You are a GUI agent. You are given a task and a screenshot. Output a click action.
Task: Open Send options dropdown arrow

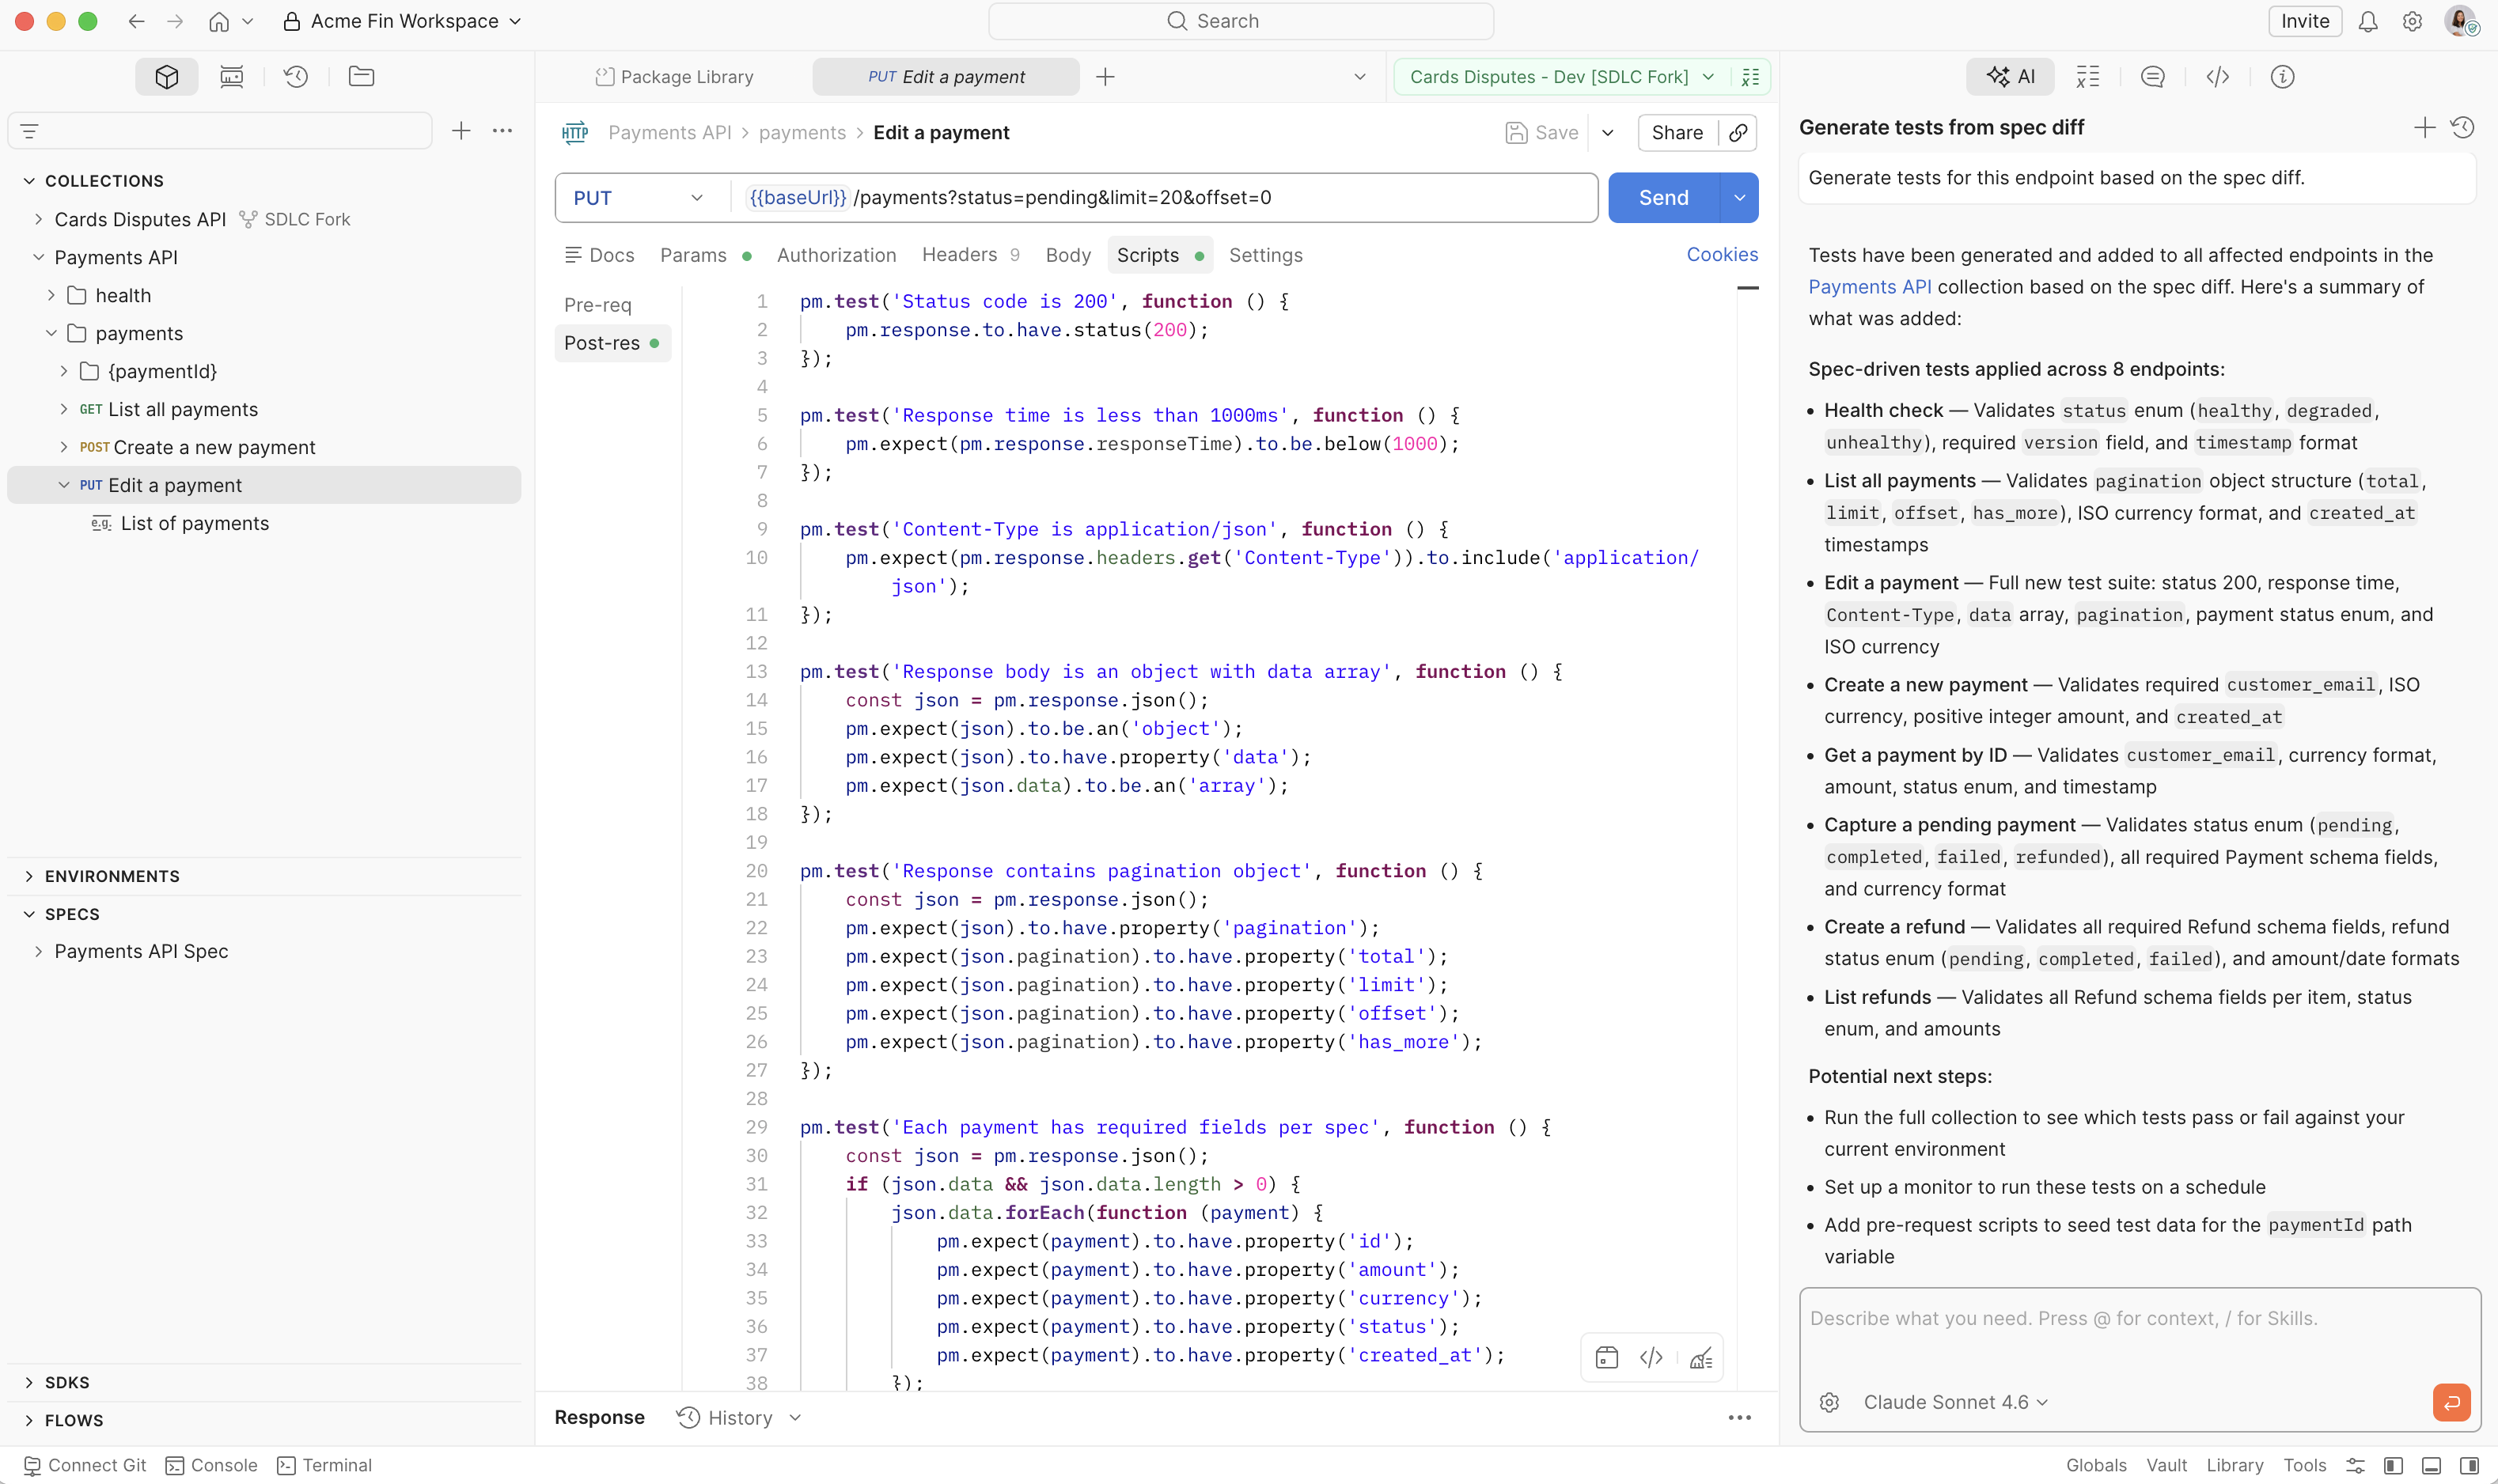(x=1739, y=198)
